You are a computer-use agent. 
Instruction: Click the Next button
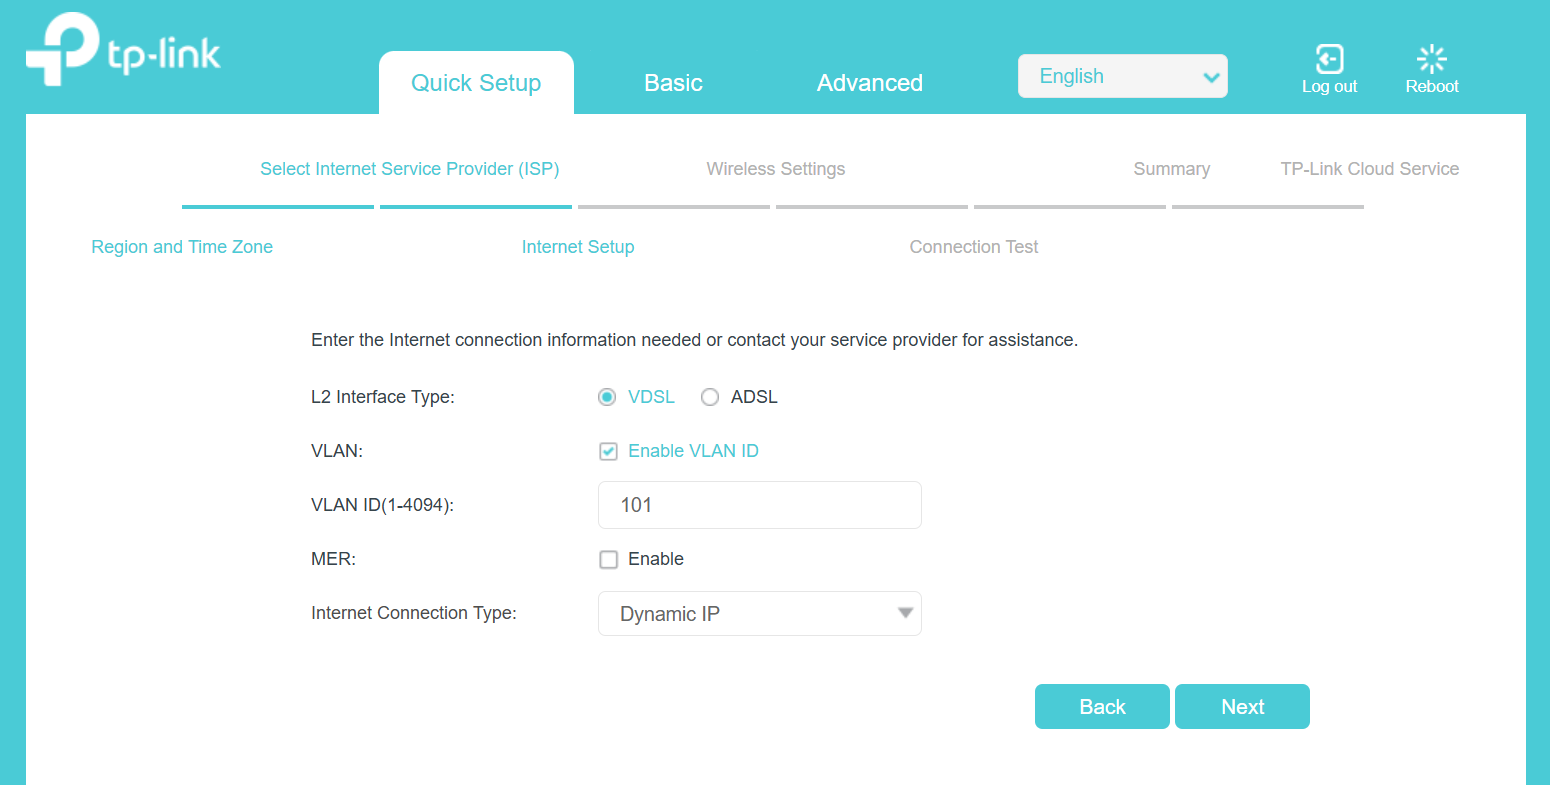pyautogui.click(x=1242, y=706)
